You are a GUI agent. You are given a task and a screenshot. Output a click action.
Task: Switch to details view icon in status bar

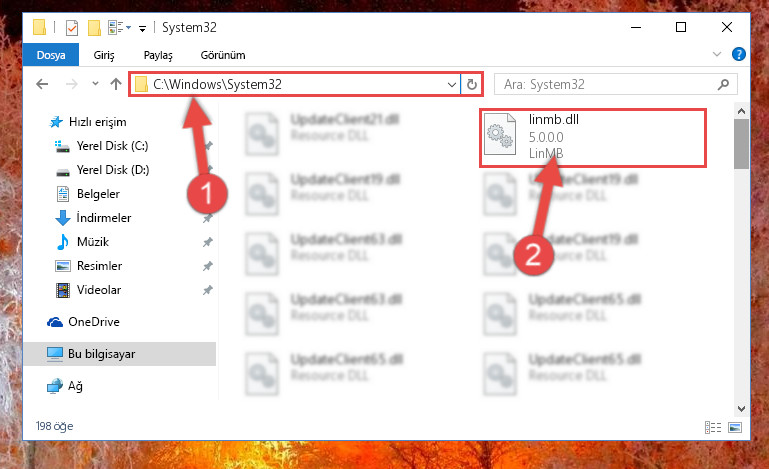713,427
